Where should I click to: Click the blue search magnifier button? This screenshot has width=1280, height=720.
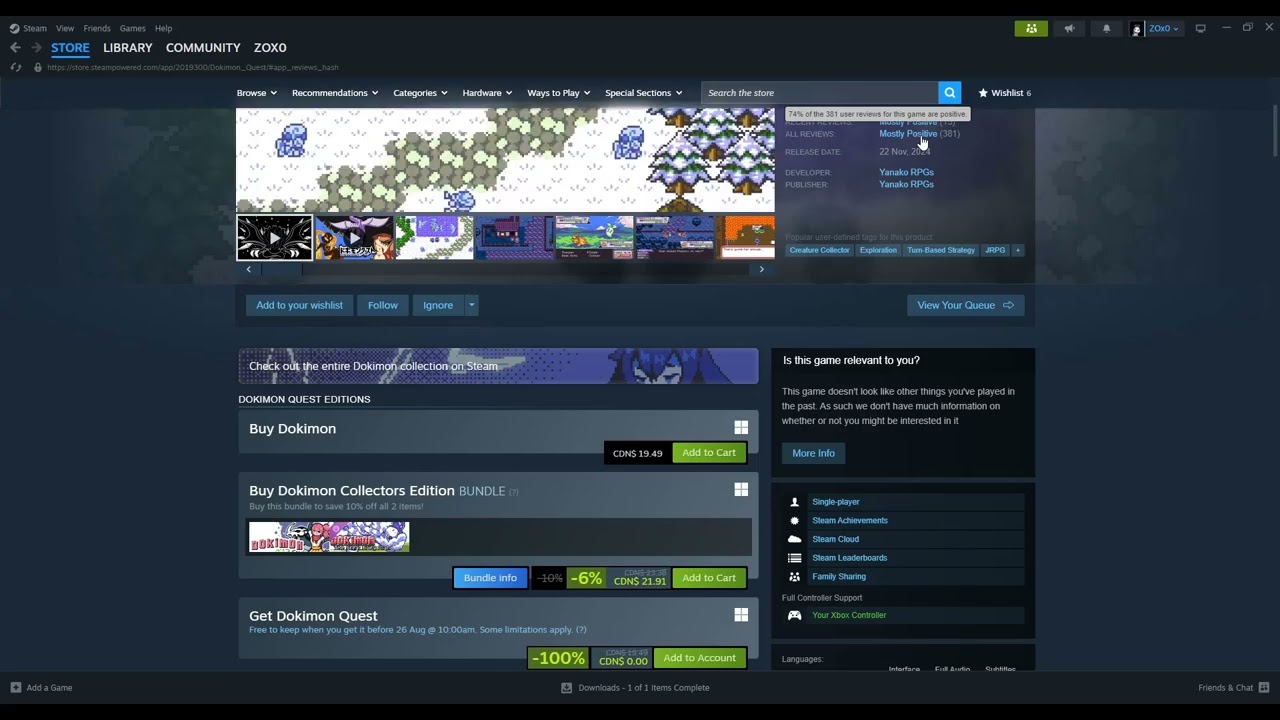(x=949, y=93)
